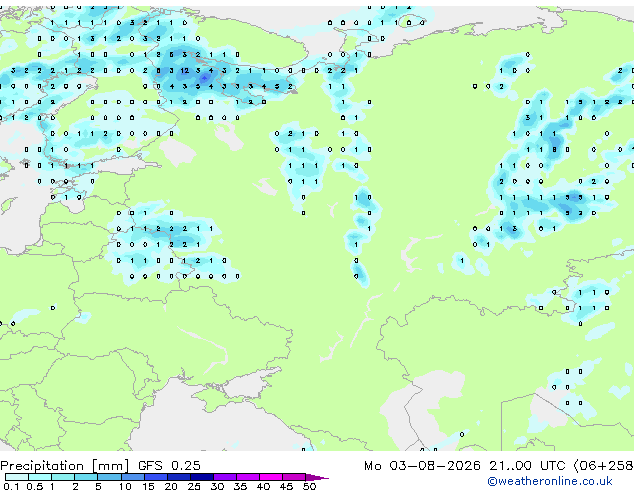Click the '50' legend scale label
Image resolution: width=634 pixels, height=490 pixels.
(309, 486)
